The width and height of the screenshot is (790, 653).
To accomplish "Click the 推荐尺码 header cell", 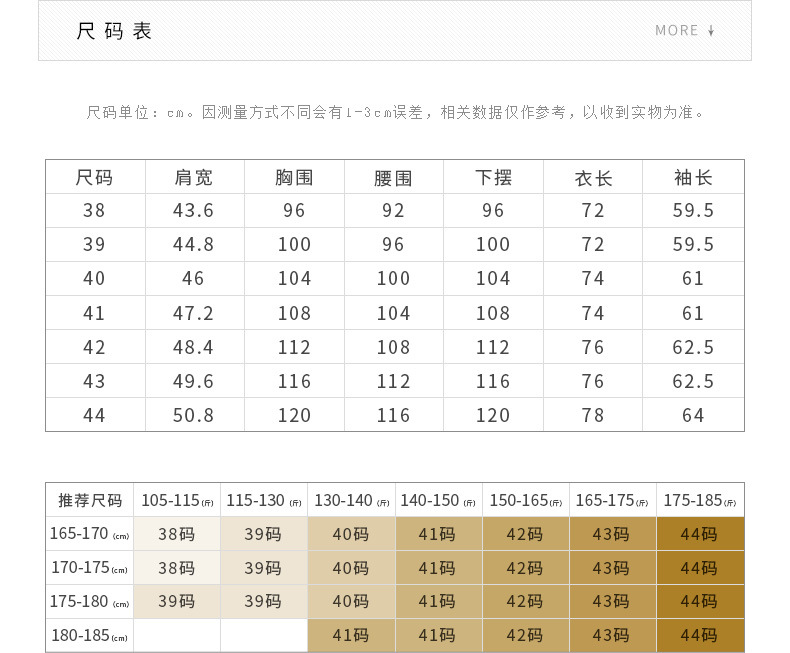I will (90, 500).
